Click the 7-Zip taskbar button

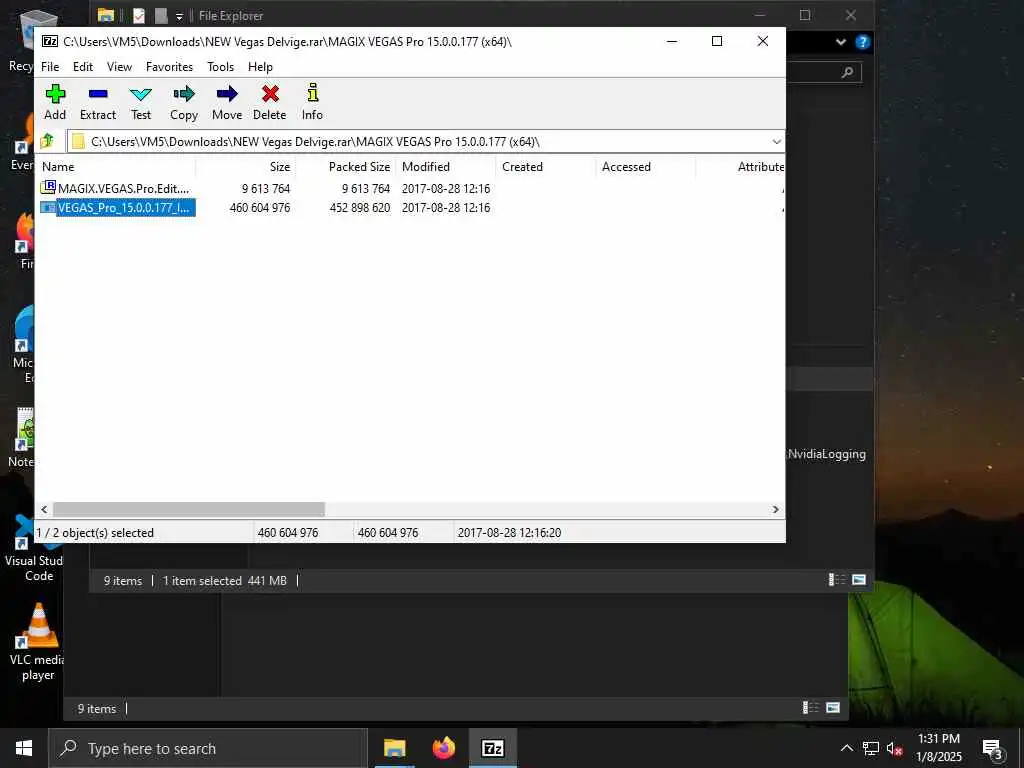click(492, 748)
